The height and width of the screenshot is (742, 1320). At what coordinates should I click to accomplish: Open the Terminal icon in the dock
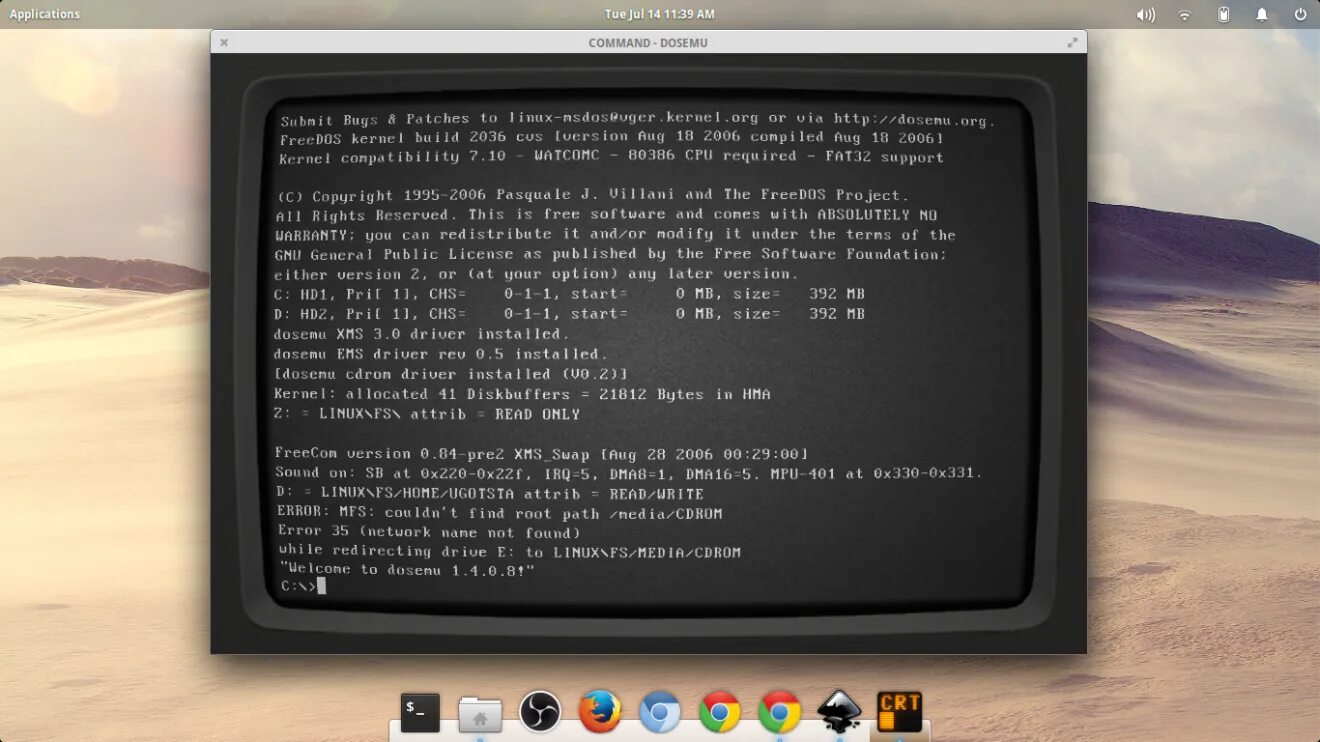coord(420,712)
